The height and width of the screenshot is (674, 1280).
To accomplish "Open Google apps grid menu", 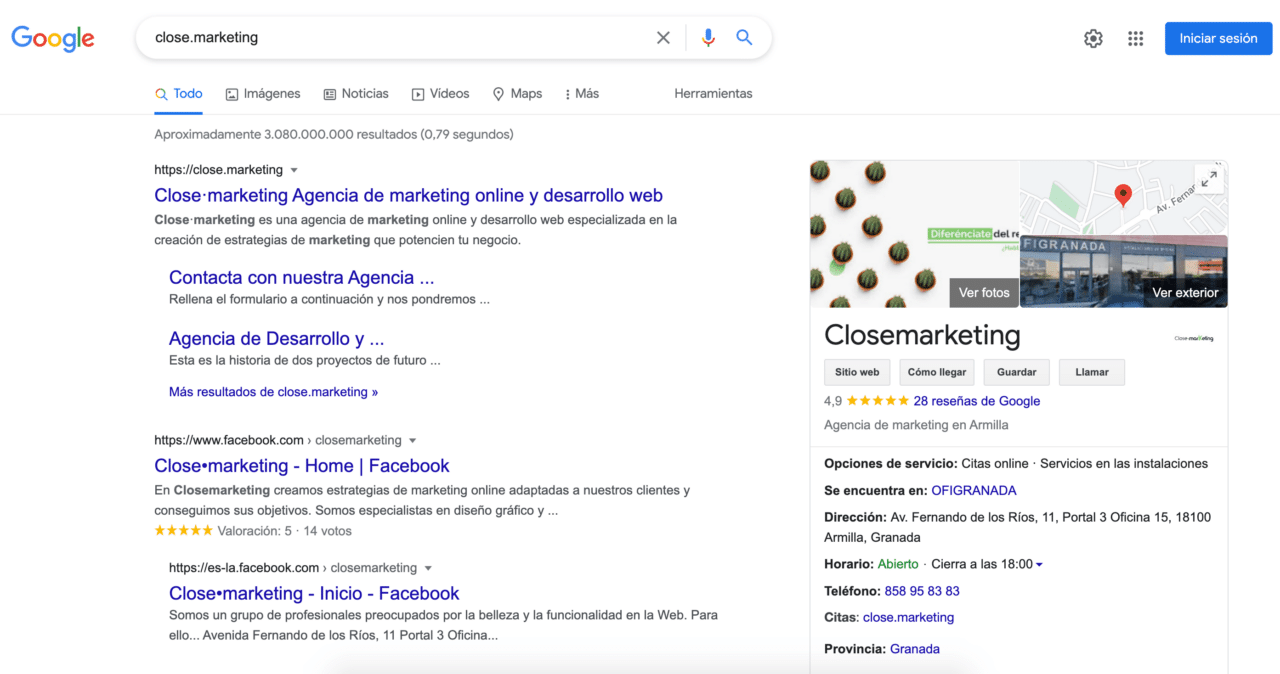I will [x=1135, y=38].
